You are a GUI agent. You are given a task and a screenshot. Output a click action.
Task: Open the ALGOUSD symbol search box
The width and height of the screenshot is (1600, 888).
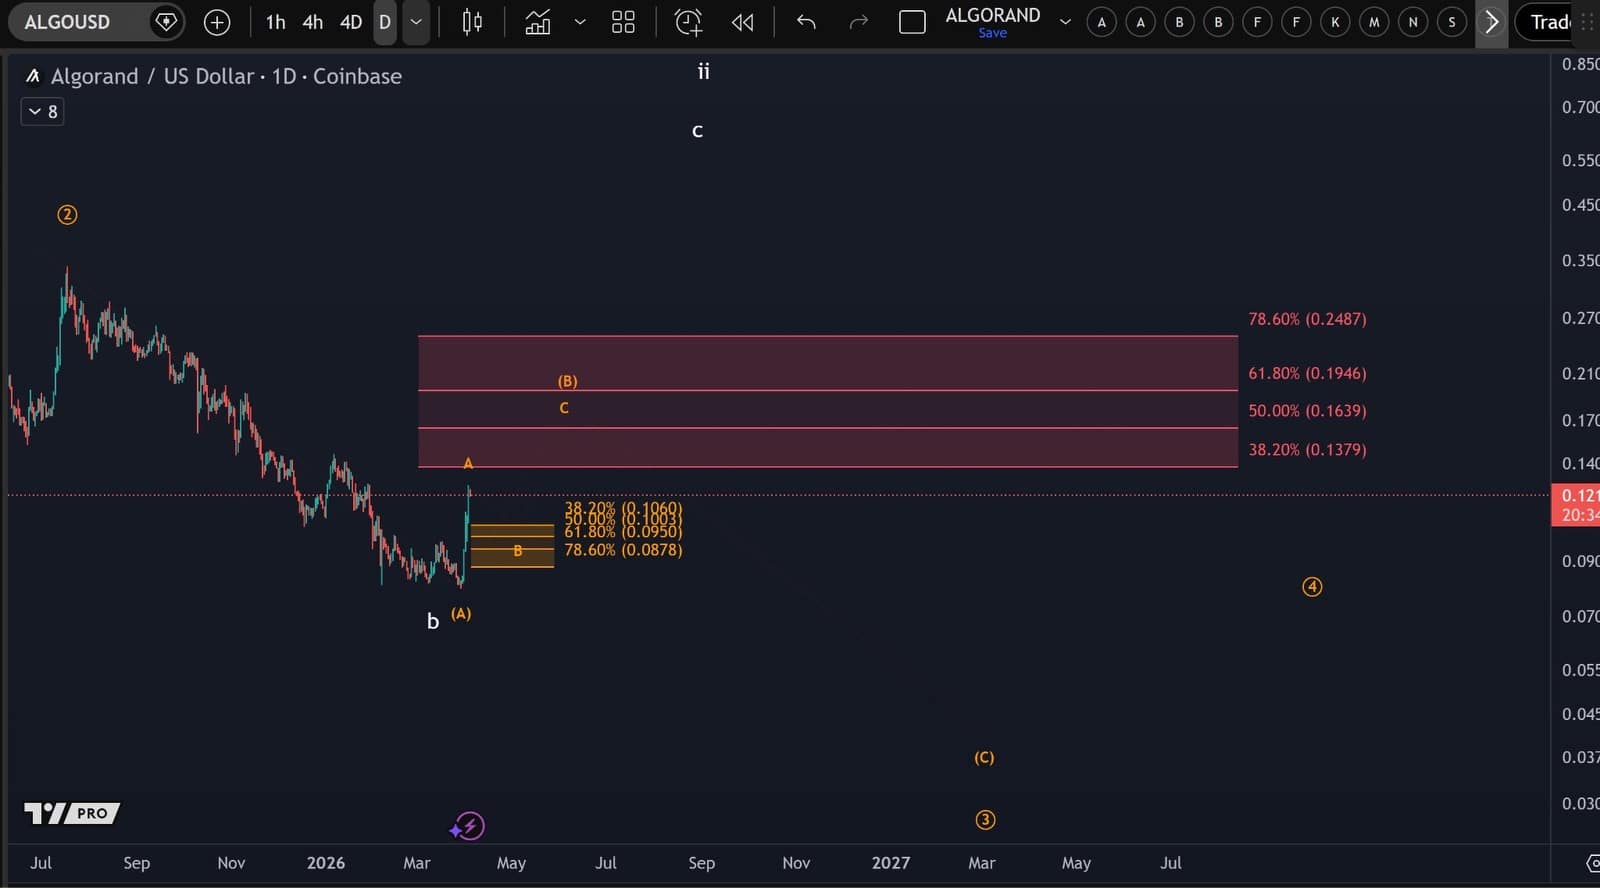[x=68, y=22]
